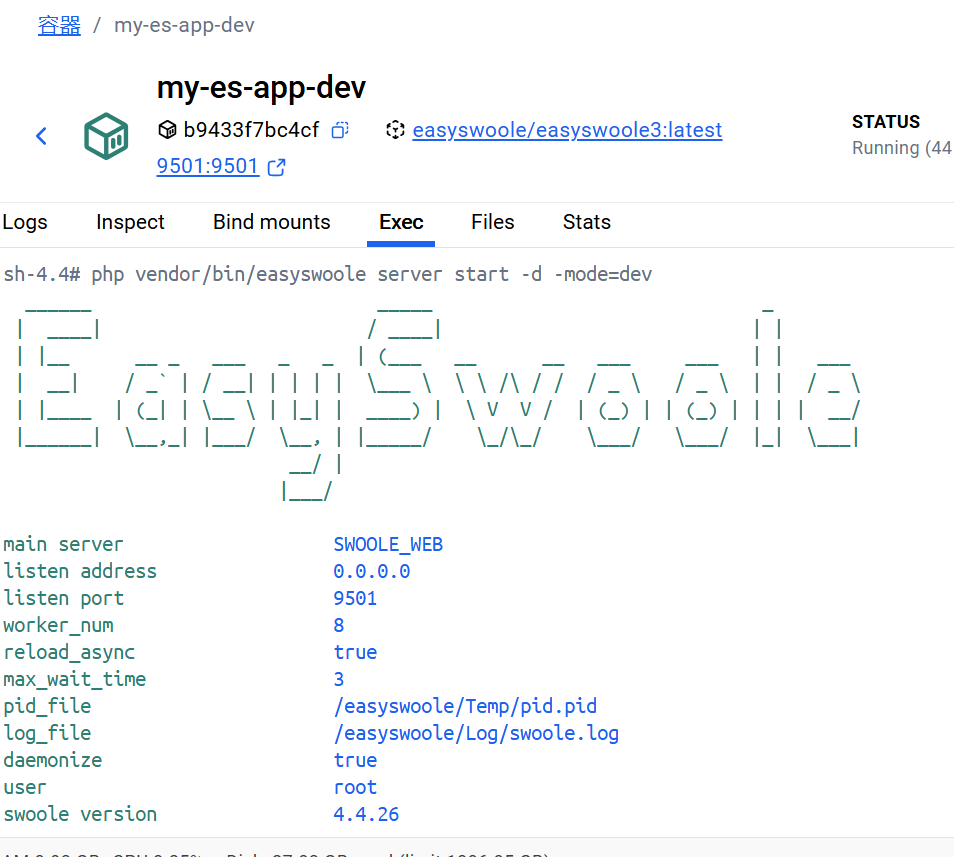
Task: Click the user value root
Action: point(355,787)
